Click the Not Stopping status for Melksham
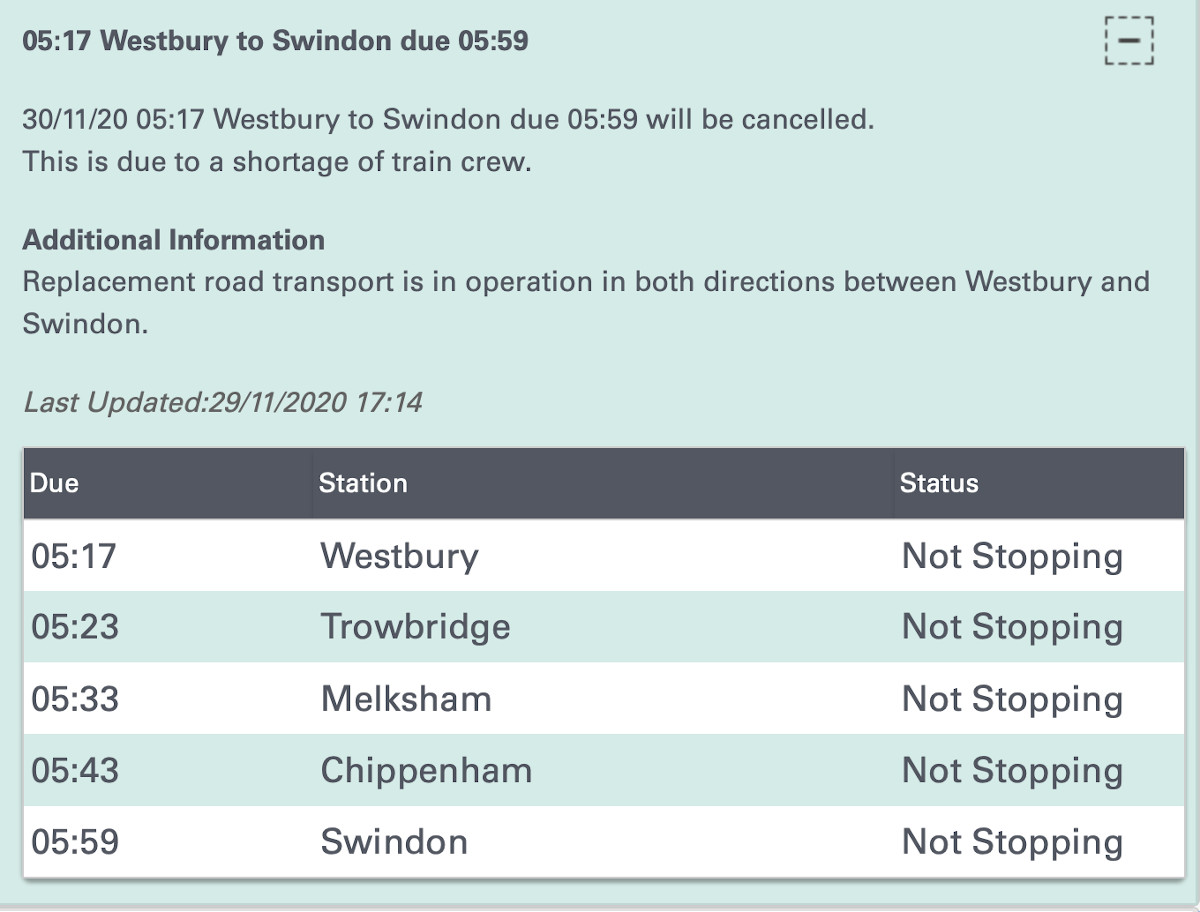The height and width of the screenshot is (912, 1200). 1012,699
